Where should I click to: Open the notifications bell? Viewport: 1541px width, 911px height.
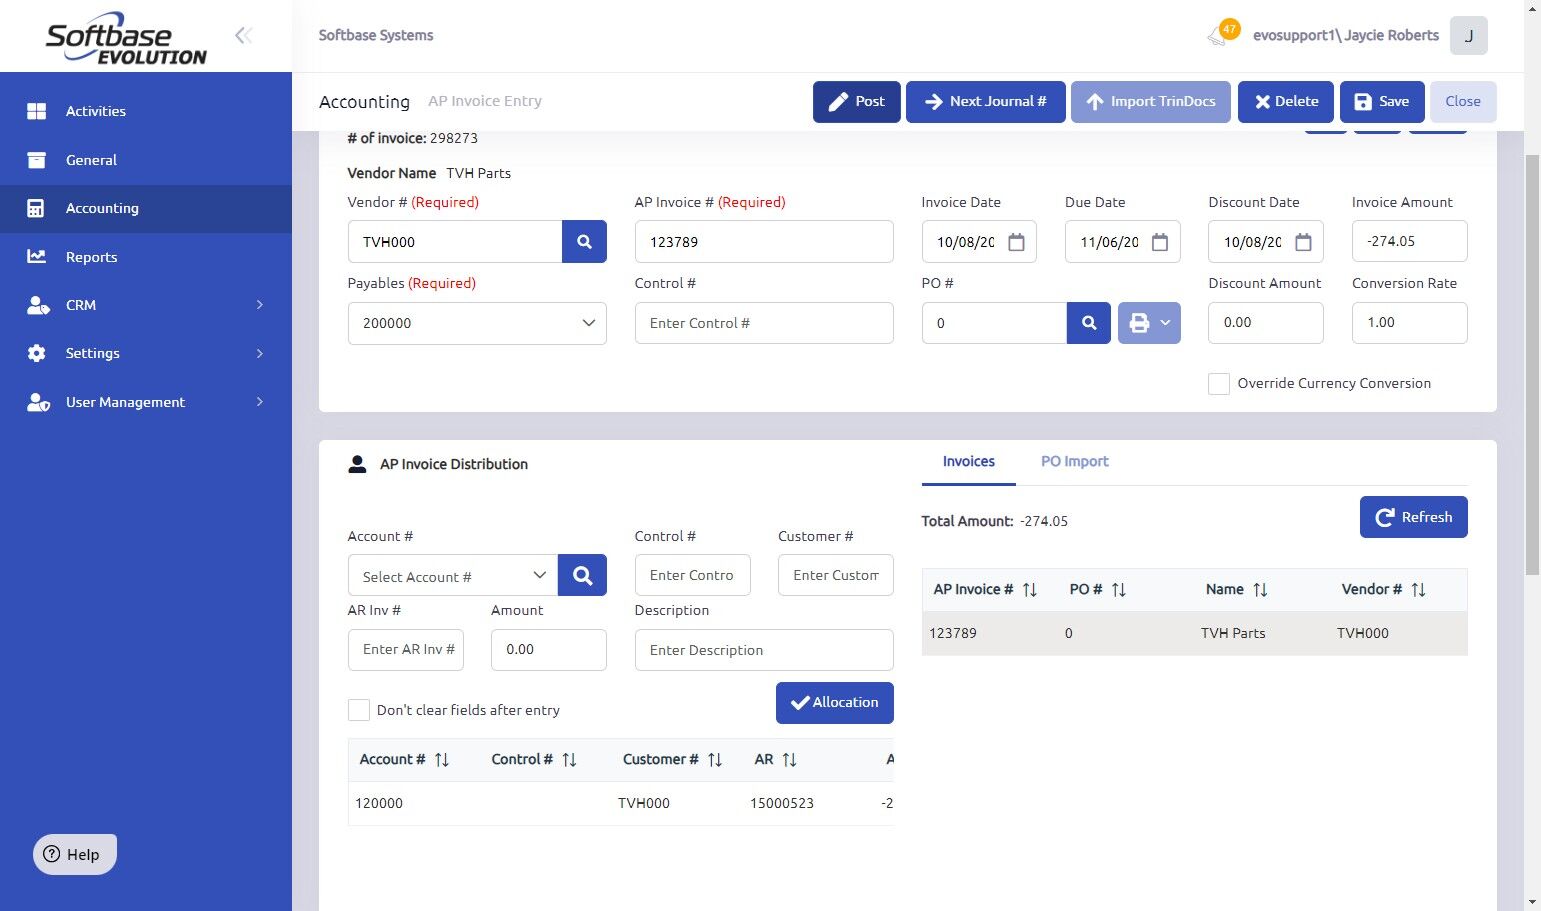click(x=1218, y=36)
